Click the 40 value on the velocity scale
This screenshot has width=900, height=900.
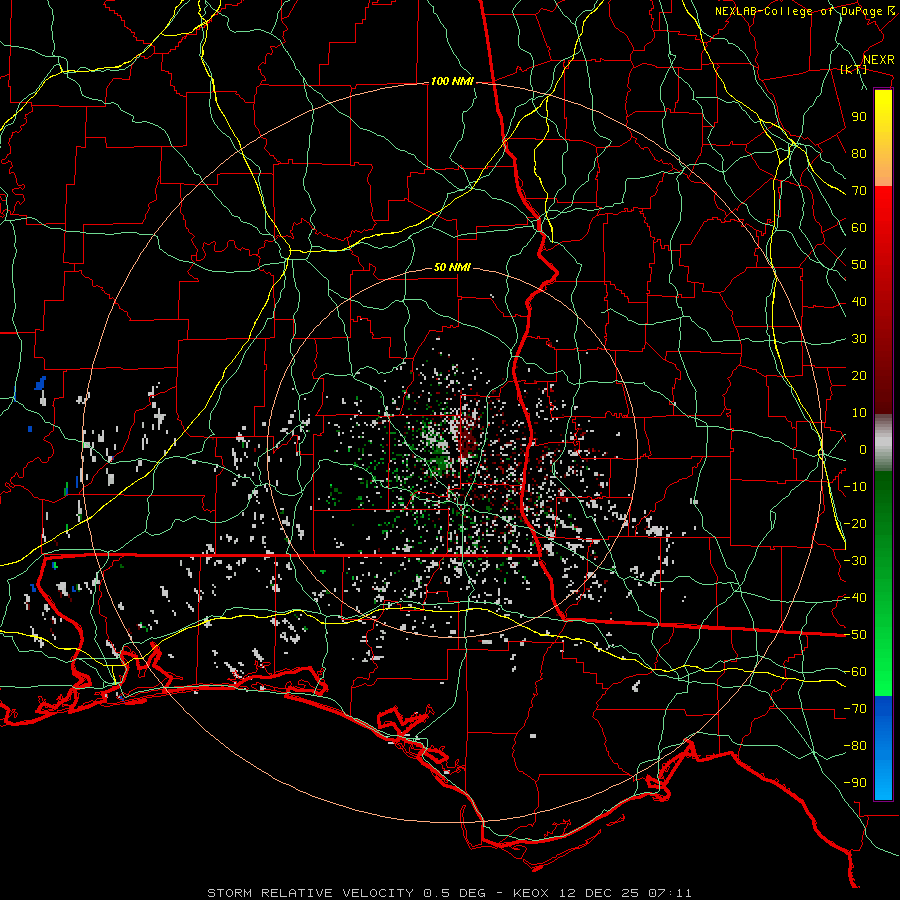859,302
